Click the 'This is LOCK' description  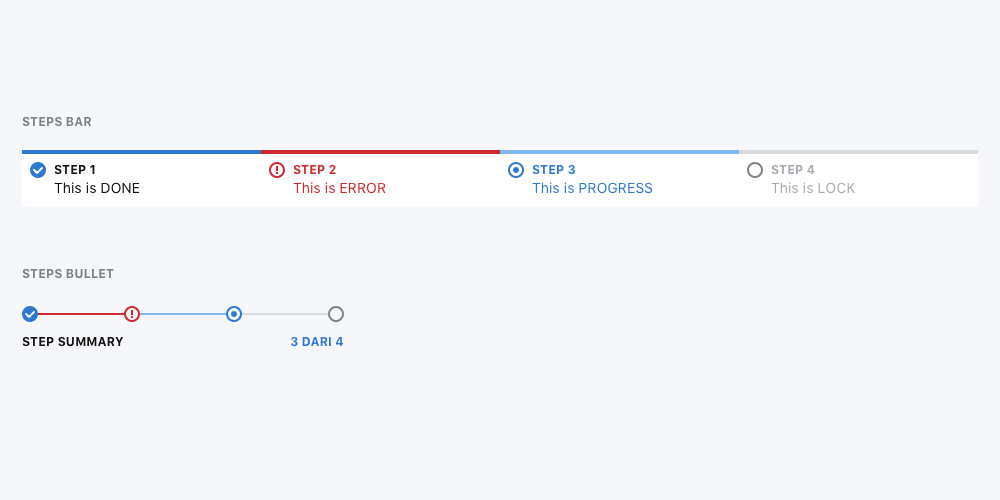coord(813,188)
